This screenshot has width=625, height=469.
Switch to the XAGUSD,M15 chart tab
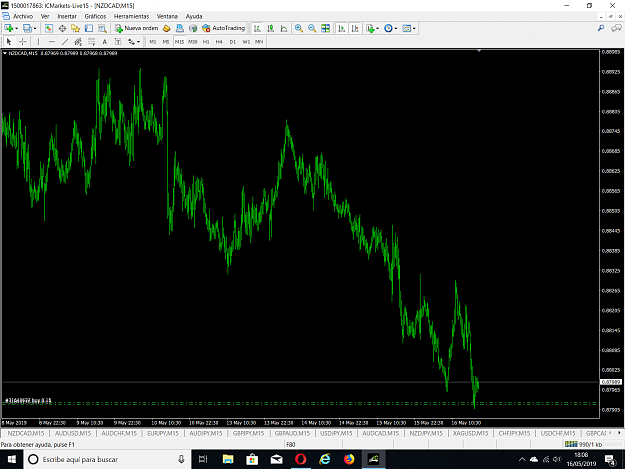pos(471,434)
